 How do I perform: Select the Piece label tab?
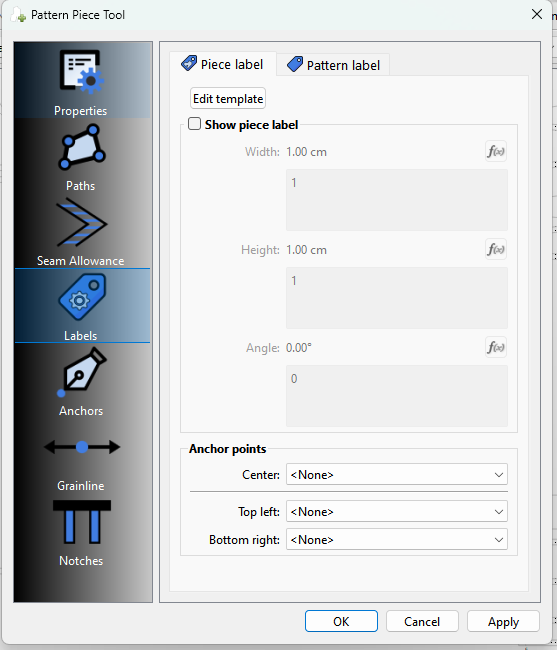223,64
